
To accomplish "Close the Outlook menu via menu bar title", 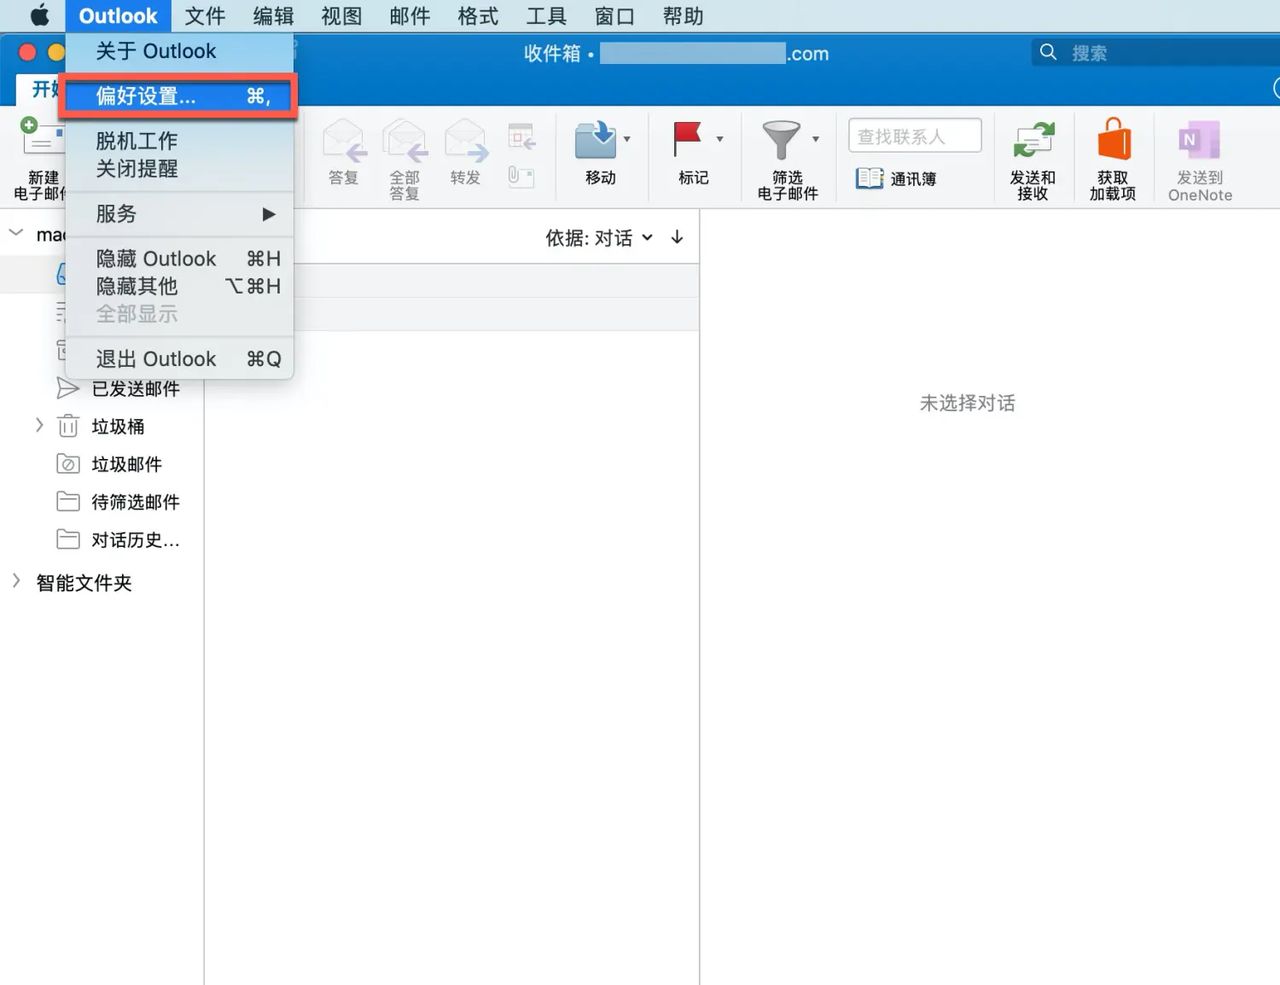I will click(118, 16).
